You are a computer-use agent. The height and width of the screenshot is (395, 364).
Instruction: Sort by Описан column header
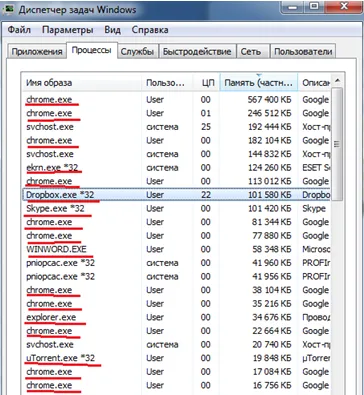[315, 83]
